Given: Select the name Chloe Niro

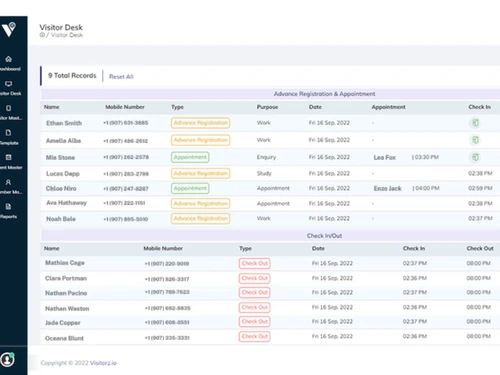Looking at the screenshot, I should 61,188.
